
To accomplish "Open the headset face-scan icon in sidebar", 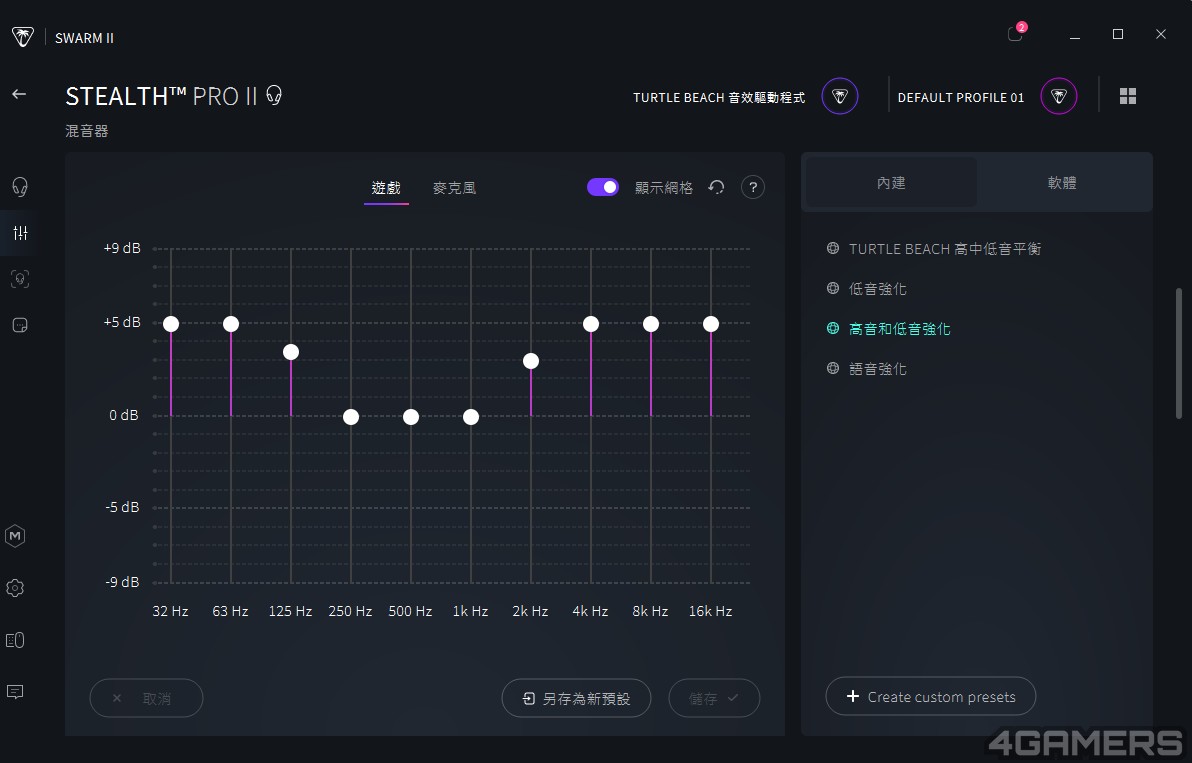I will (20, 279).
